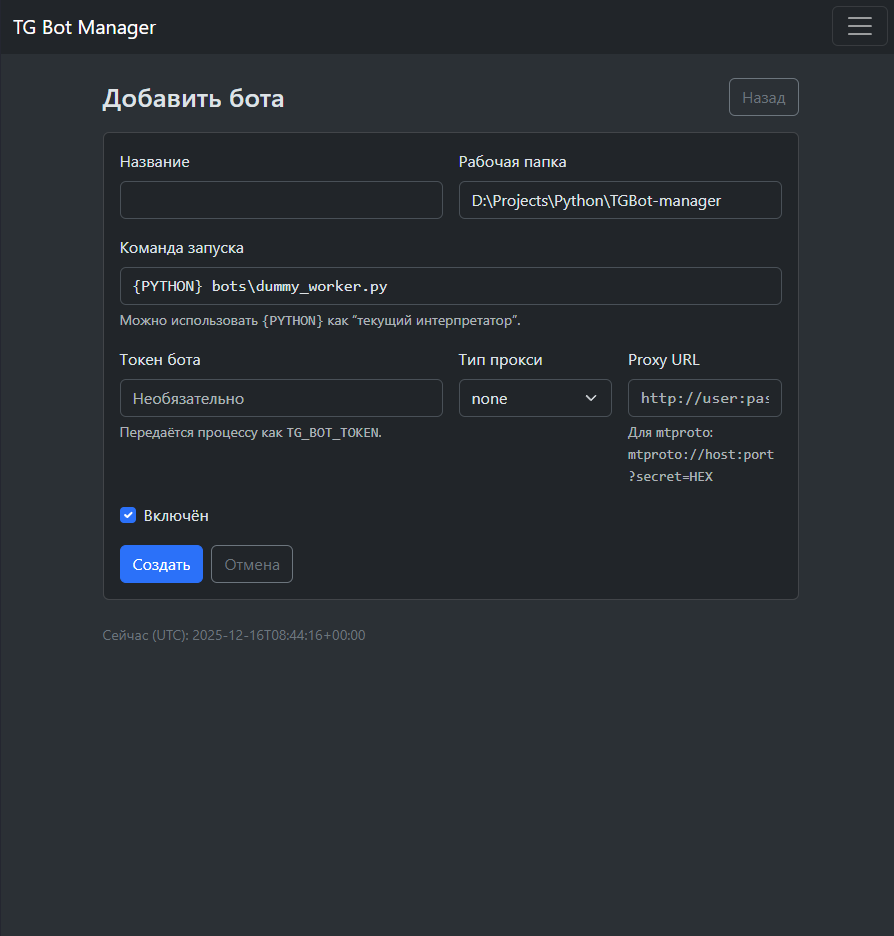894x936 pixels.
Task: Focus the Токен бота input field
Action: (x=281, y=398)
